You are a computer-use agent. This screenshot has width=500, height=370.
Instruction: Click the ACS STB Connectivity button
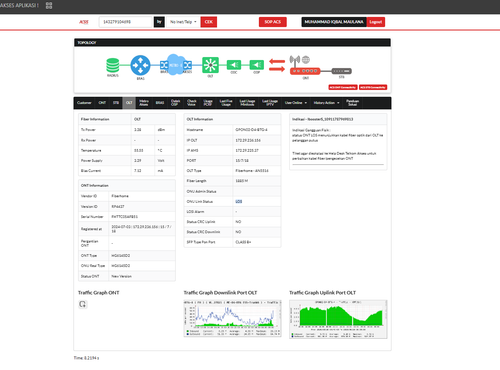(x=373, y=87)
